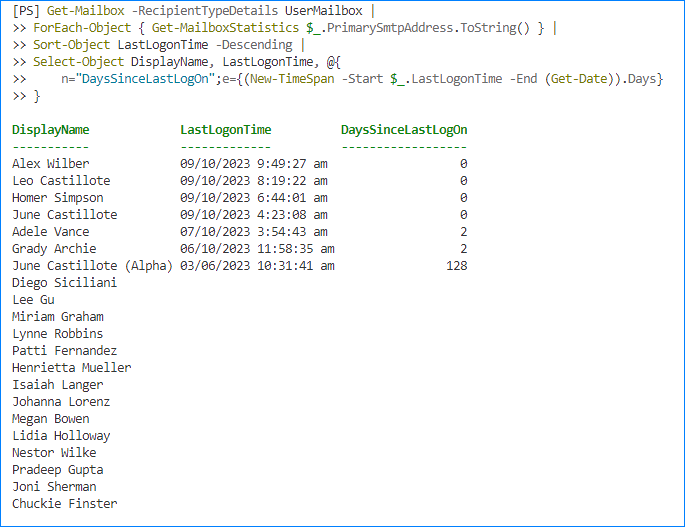Click the 128 days since logon value
This screenshot has width=685, height=527.
point(455,265)
